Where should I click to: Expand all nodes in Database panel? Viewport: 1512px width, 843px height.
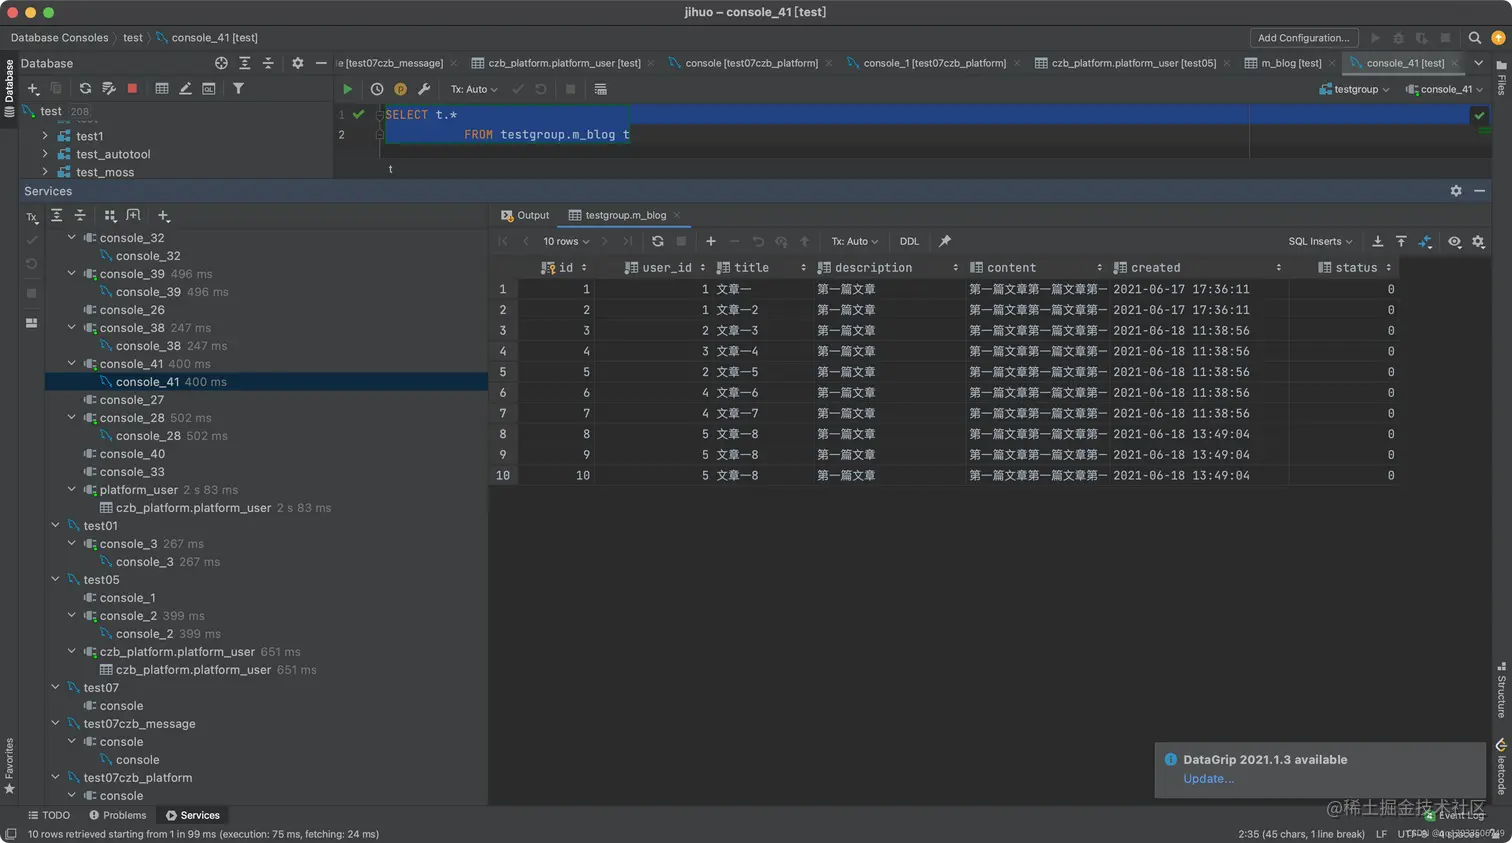click(x=244, y=63)
